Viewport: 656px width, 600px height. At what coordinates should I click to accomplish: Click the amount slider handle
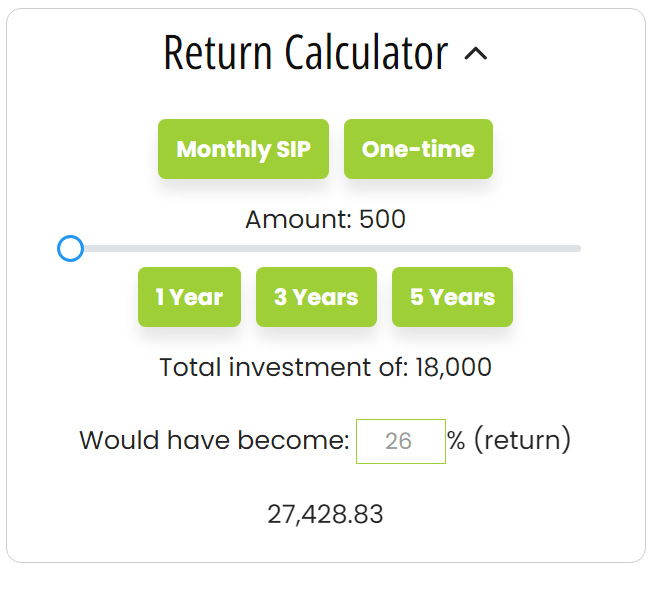[x=70, y=248]
